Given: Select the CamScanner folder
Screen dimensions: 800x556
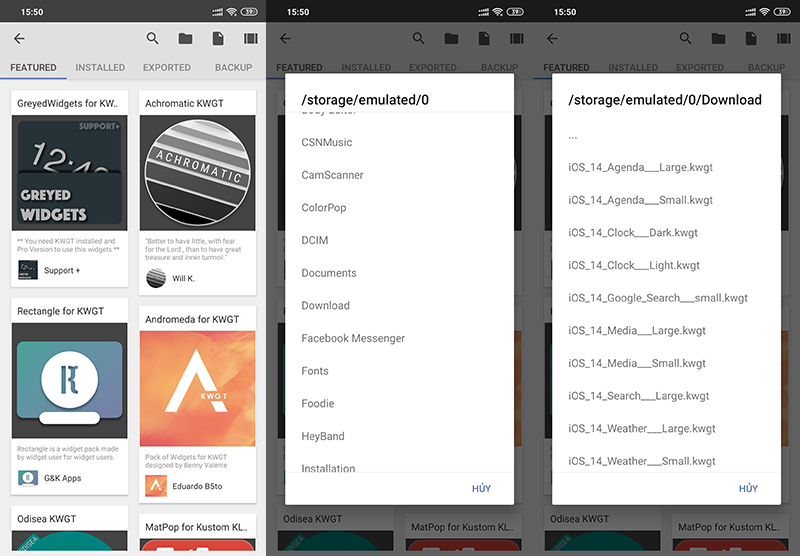Looking at the screenshot, I should click(x=399, y=175).
